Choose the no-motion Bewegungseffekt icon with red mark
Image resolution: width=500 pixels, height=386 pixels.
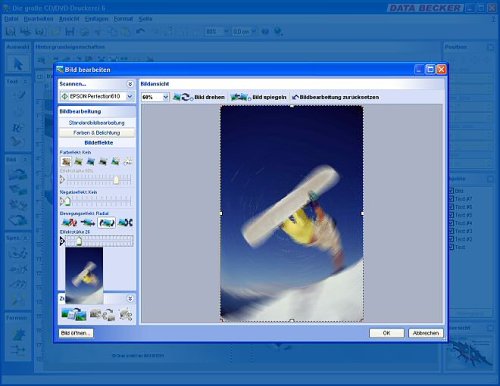(69, 222)
